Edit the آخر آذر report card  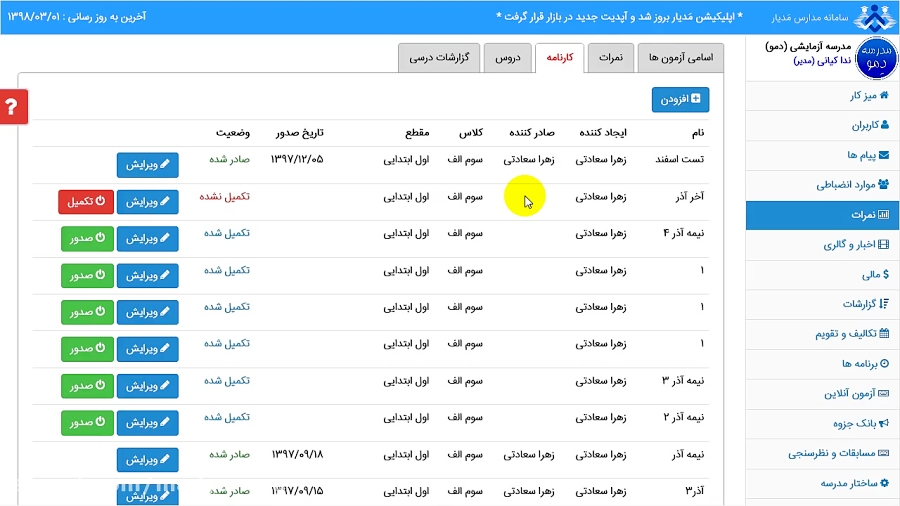[148, 201]
